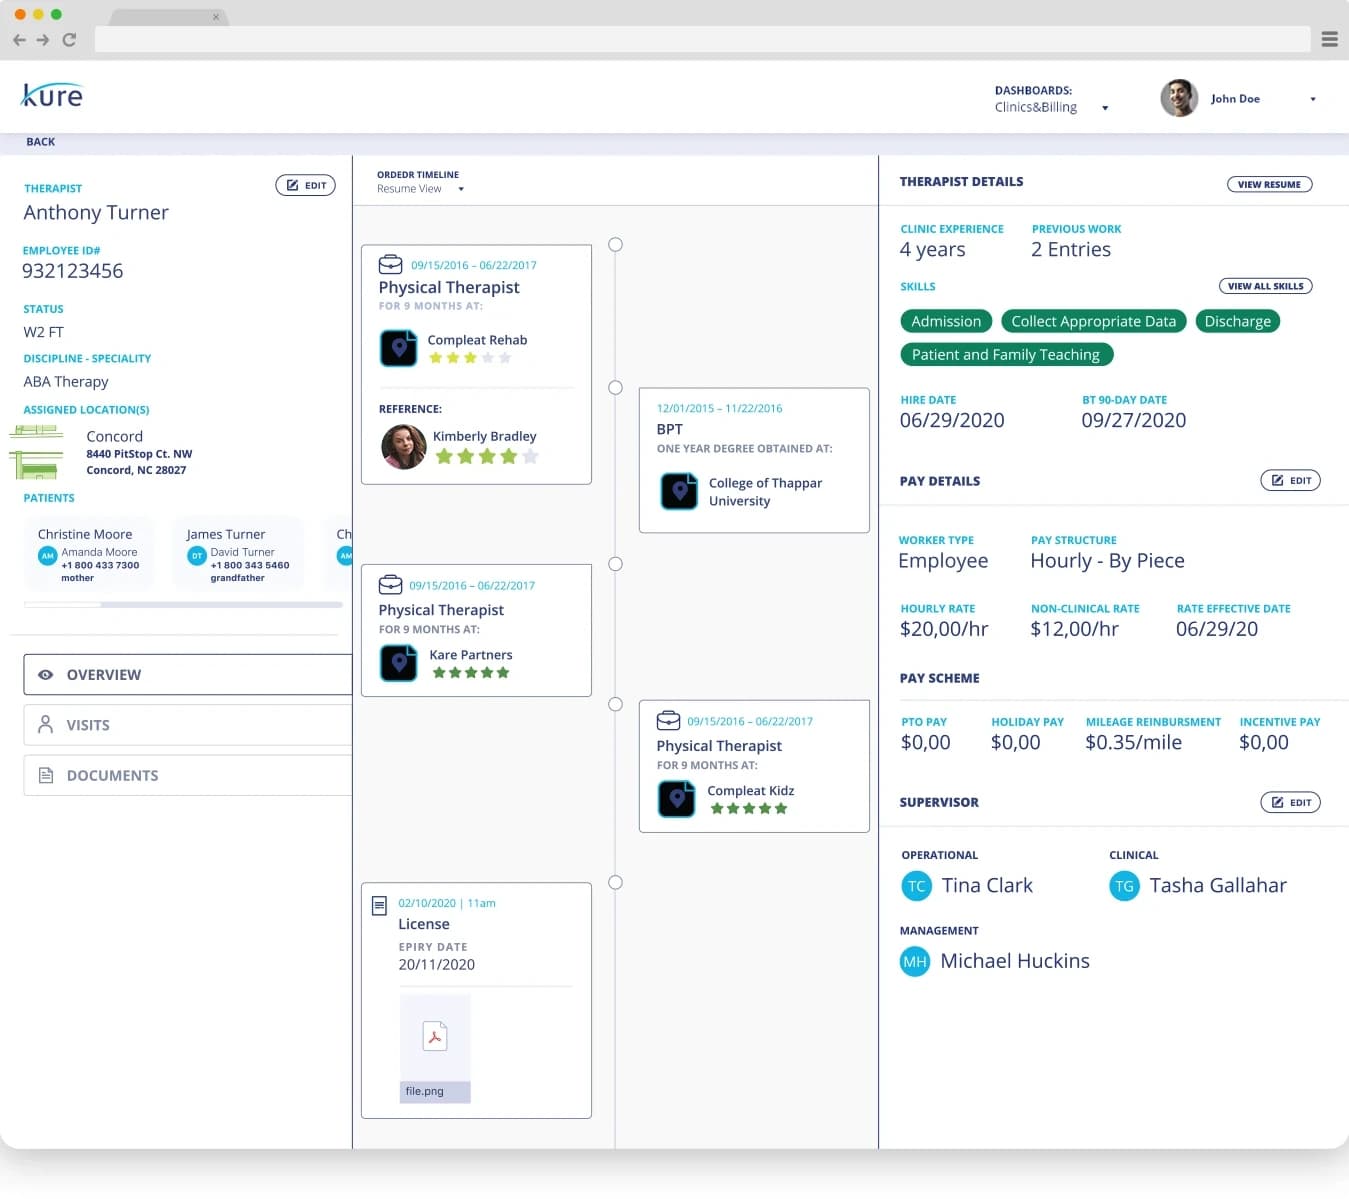1349x1199 pixels.
Task: Click Patient and Family Teaching tag
Action: [1006, 354]
